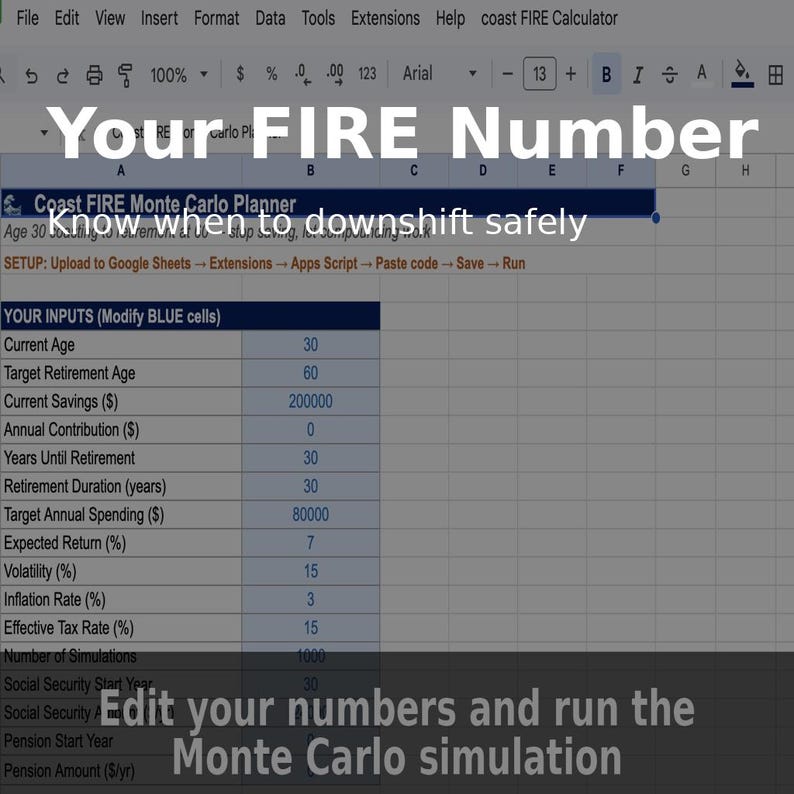Open the Arial font dropdown

[440, 74]
